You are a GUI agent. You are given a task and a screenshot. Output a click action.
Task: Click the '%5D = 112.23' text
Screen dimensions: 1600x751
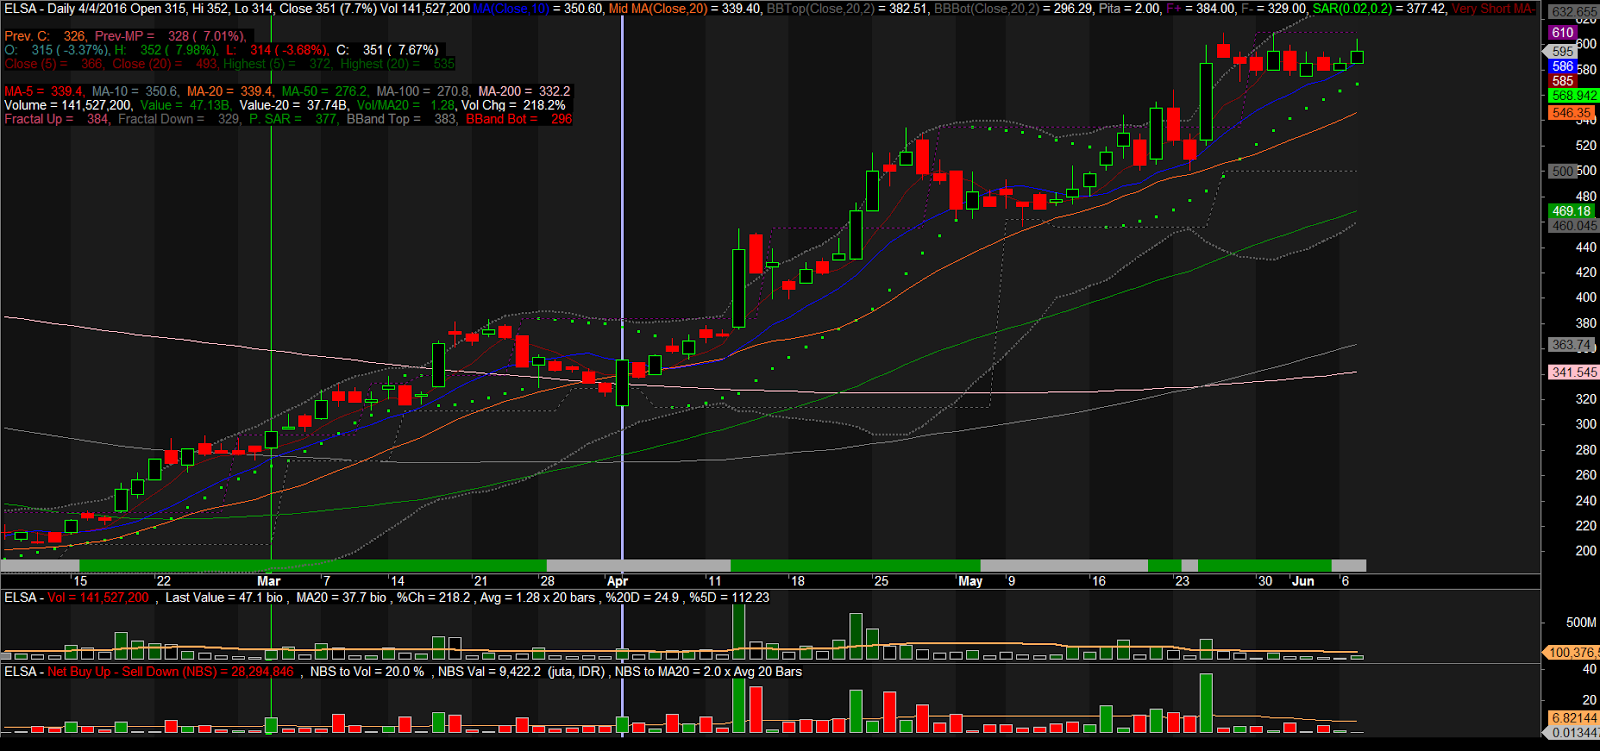(x=730, y=598)
